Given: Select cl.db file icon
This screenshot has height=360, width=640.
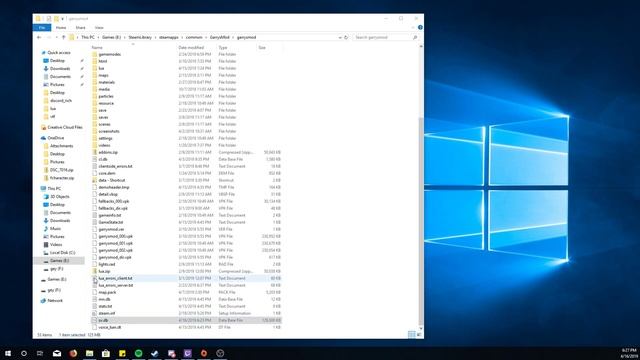Looking at the screenshot, I should (x=95, y=159).
